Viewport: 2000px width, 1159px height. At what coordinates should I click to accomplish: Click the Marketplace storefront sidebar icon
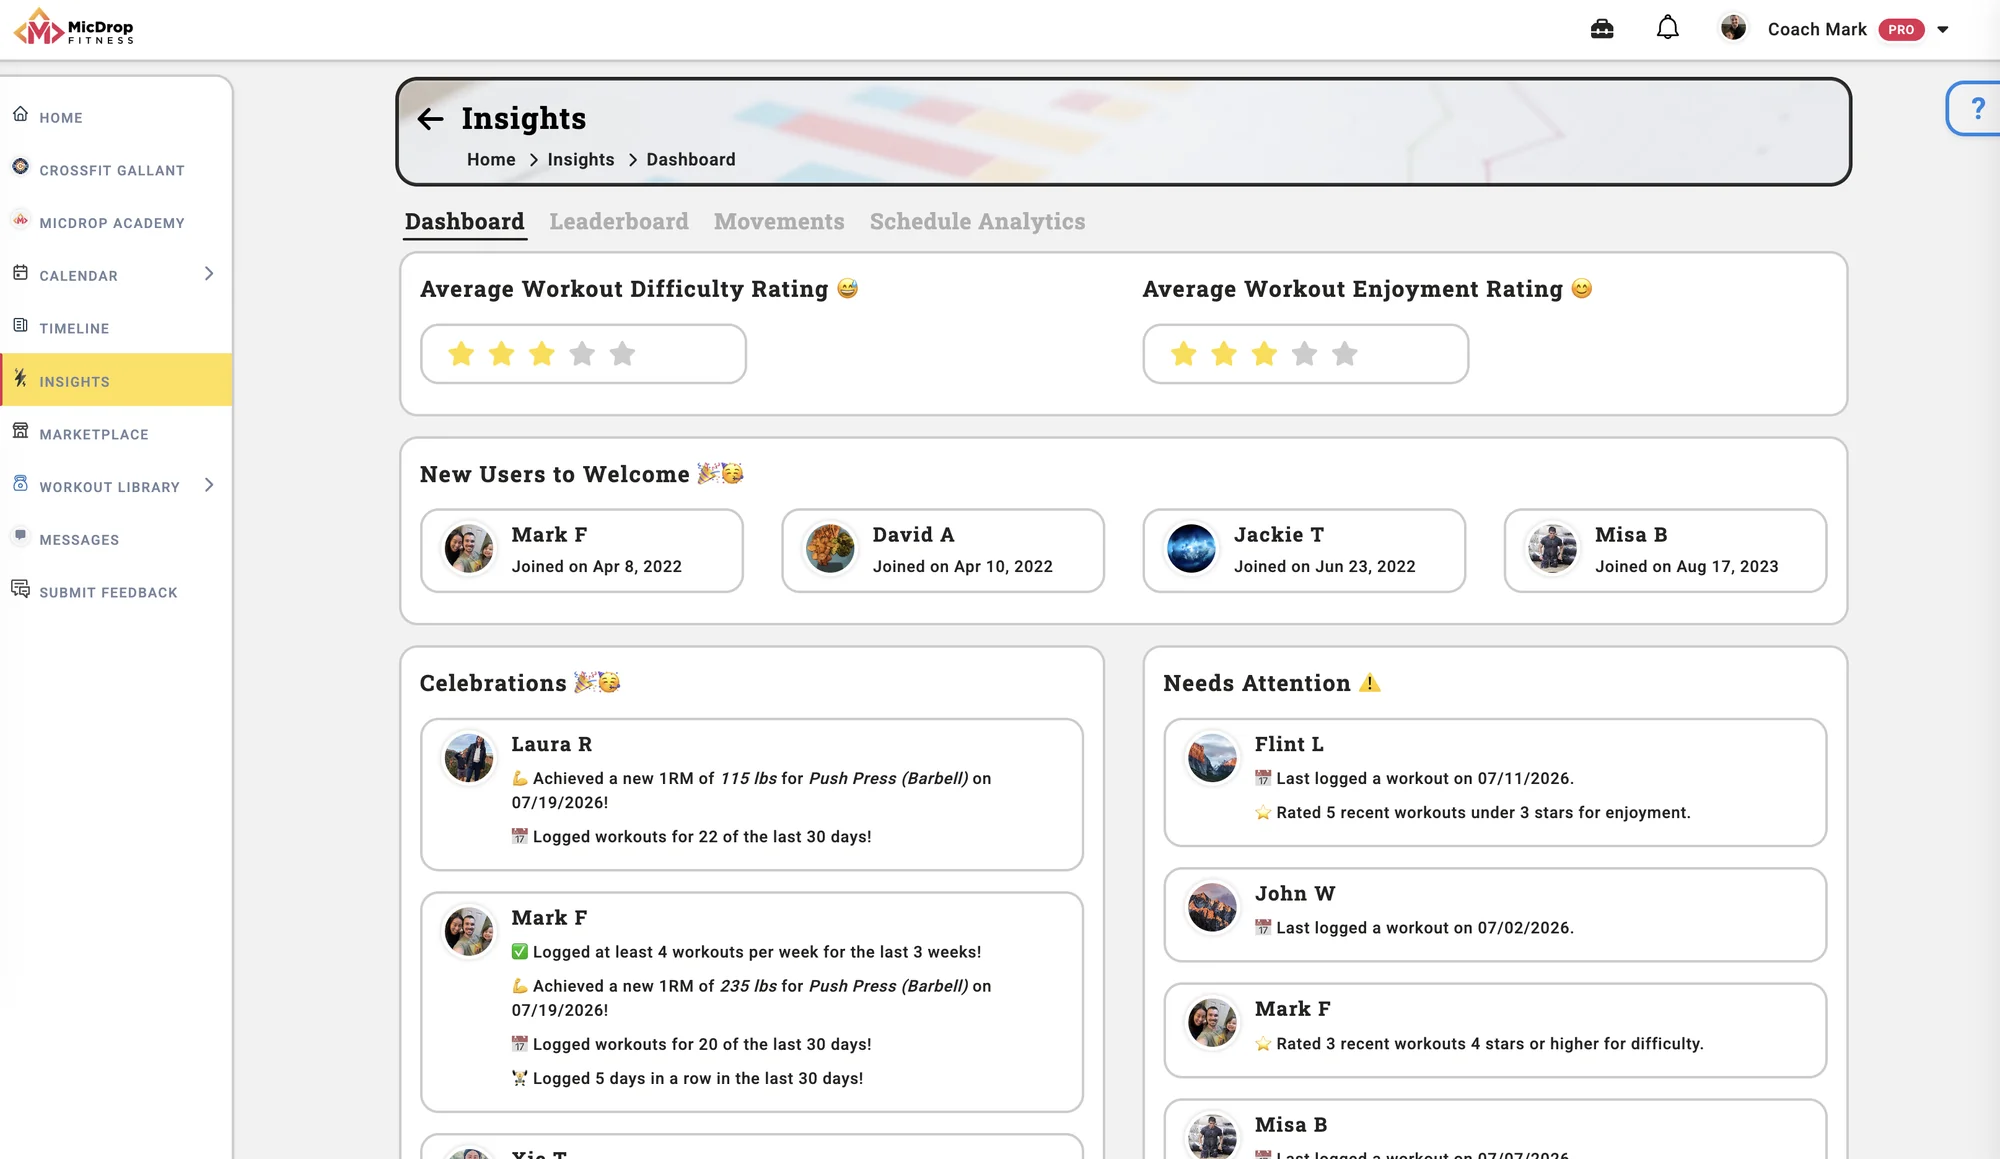point(20,430)
